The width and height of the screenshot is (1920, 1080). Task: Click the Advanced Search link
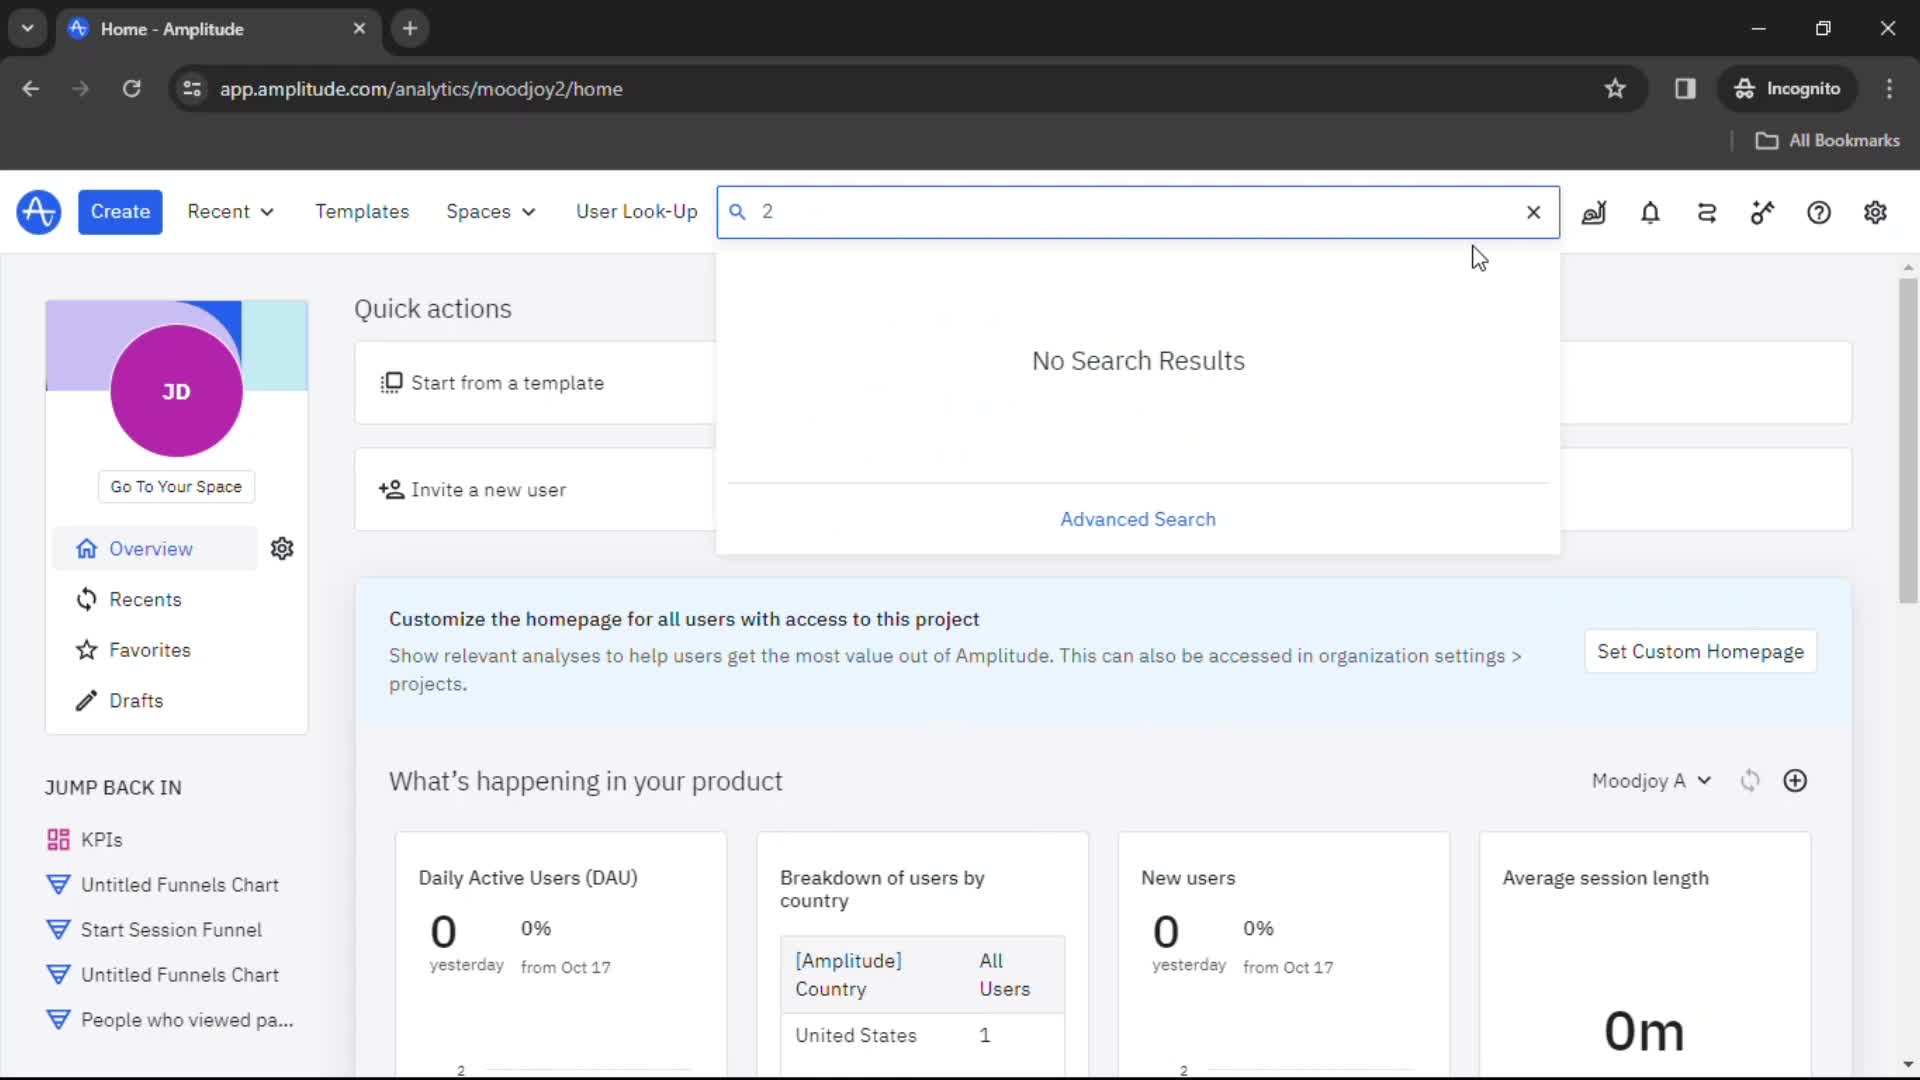click(x=1138, y=518)
